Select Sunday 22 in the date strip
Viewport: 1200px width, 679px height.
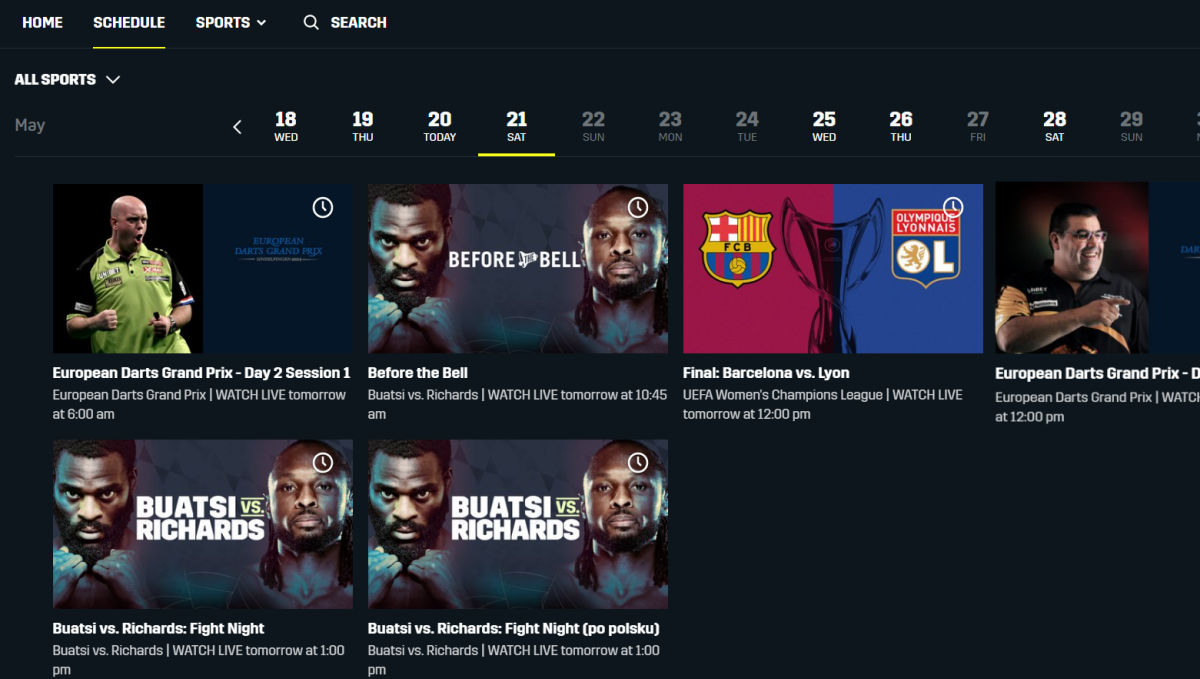pyautogui.click(x=593, y=127)
